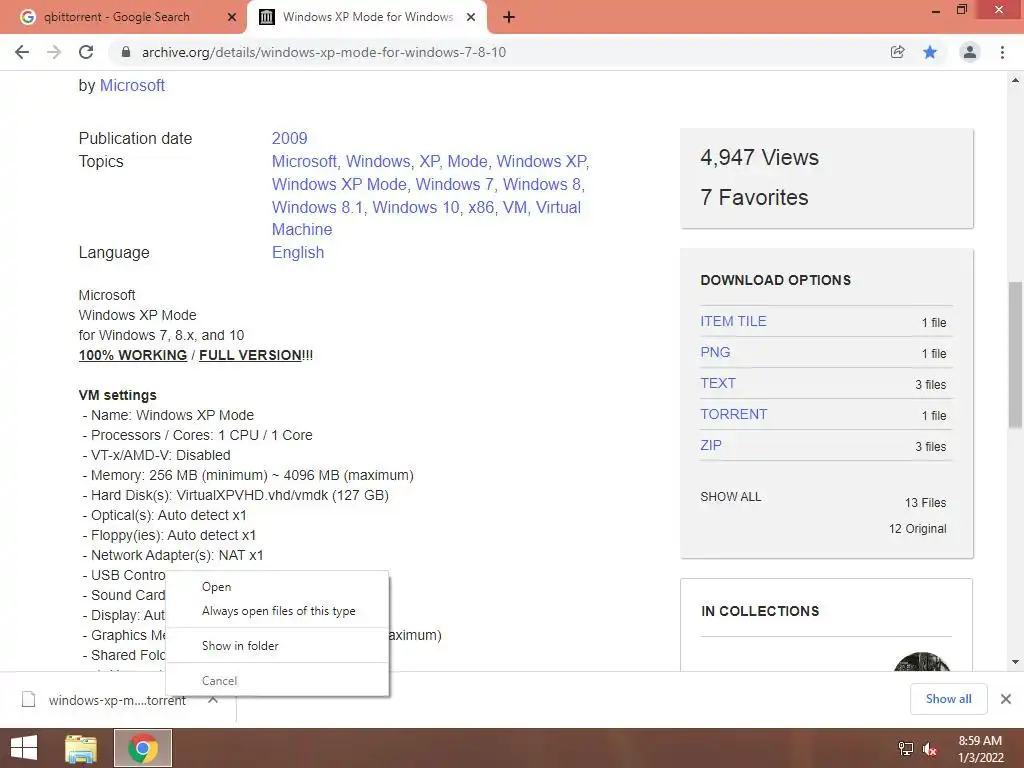This screenshot has height=768, width=1024.
Task: Open the ITEM TILE download option
Action: pos(733,321)
